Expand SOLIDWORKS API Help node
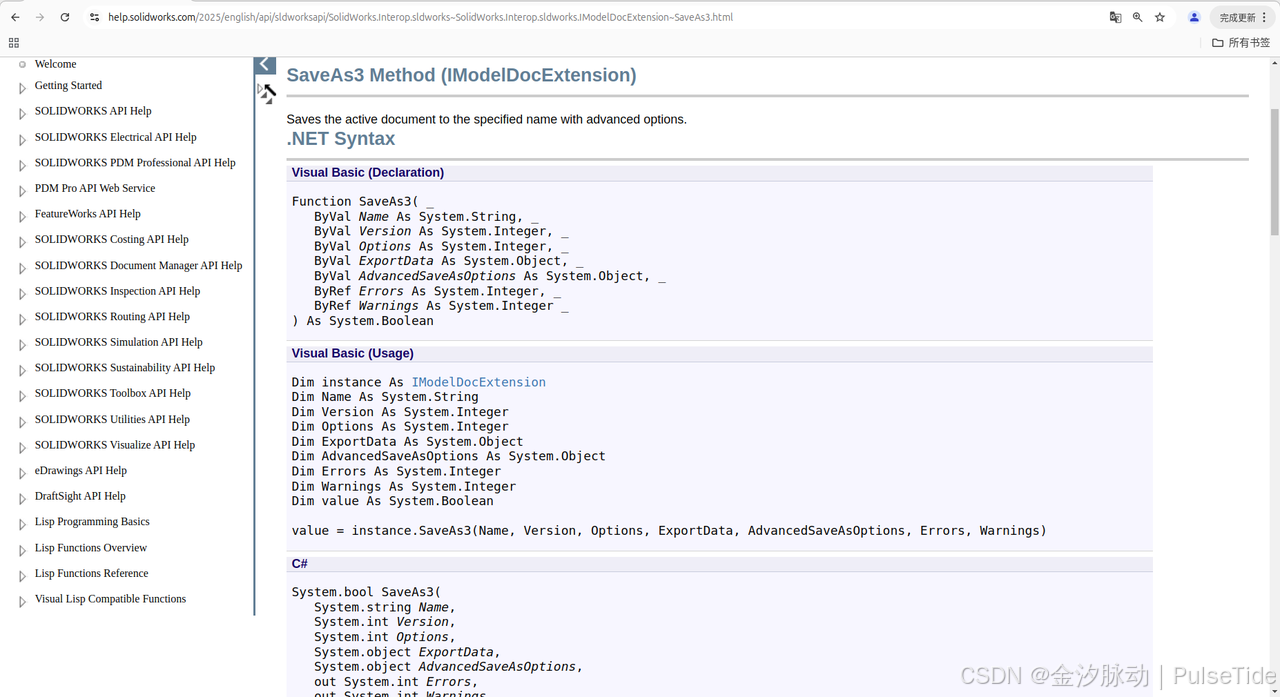The width and height of the screenshot is (1280, 697). [x=22, y=114]
